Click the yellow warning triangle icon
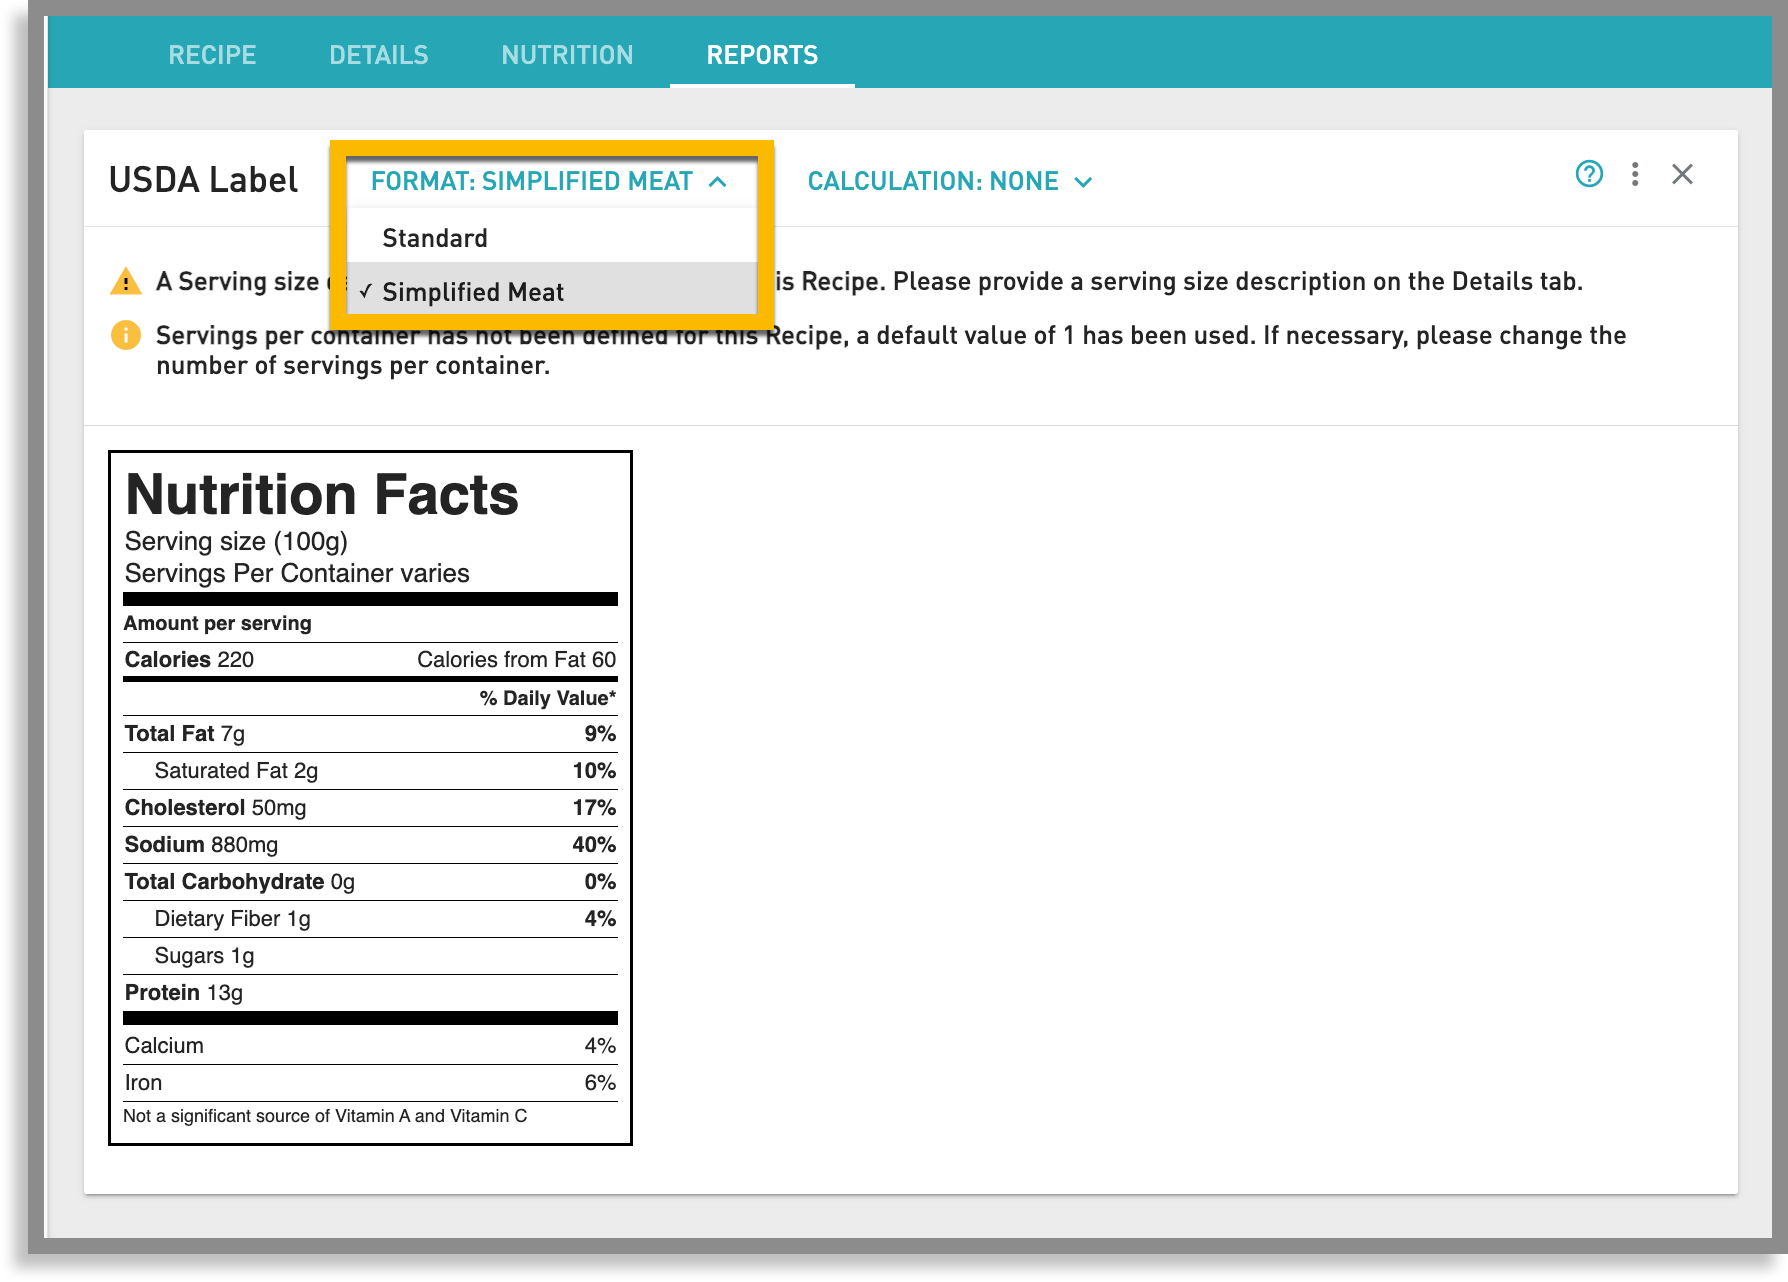Image resolution: width=1788 pixels, height=1282 pixels. (x=125, y=281)
